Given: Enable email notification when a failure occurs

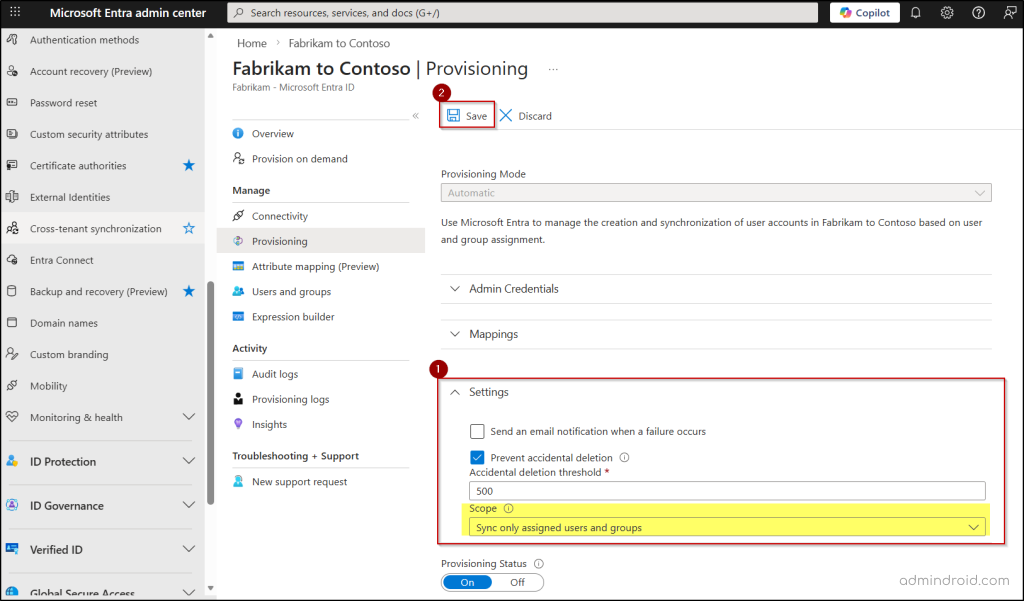Looking at the screenshot, I should [477, 431].
